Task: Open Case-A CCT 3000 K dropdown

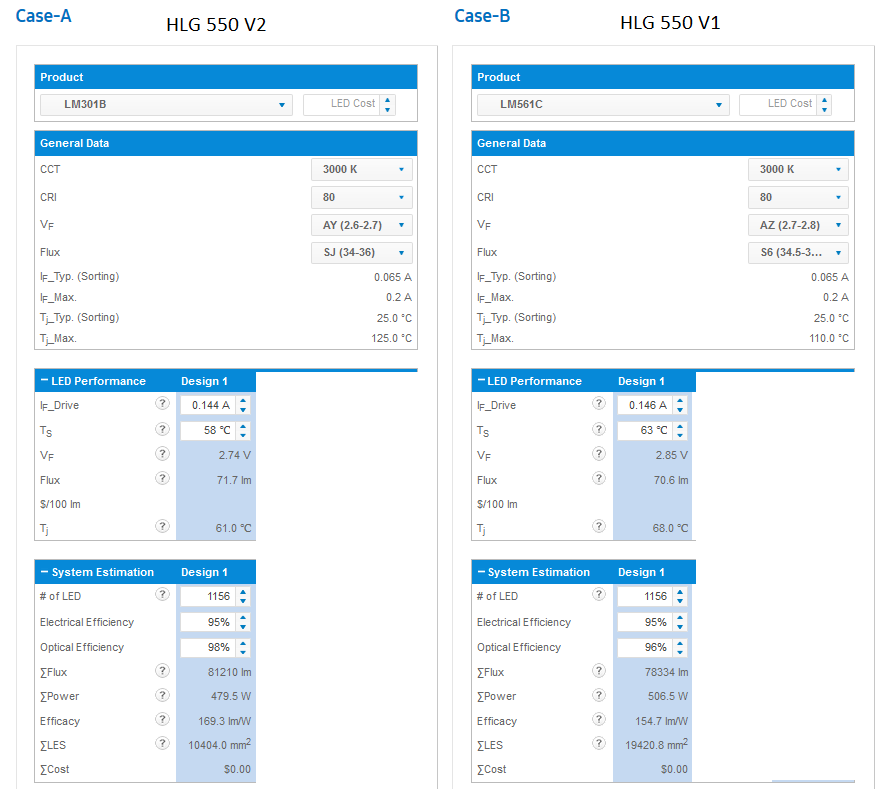Action: coord(362,170)
